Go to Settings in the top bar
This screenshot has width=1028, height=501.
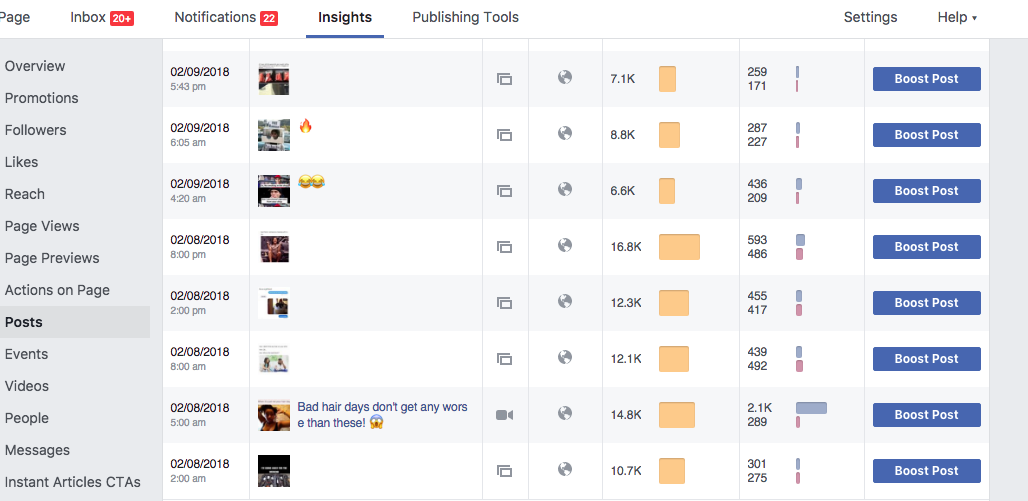[870, 17]
